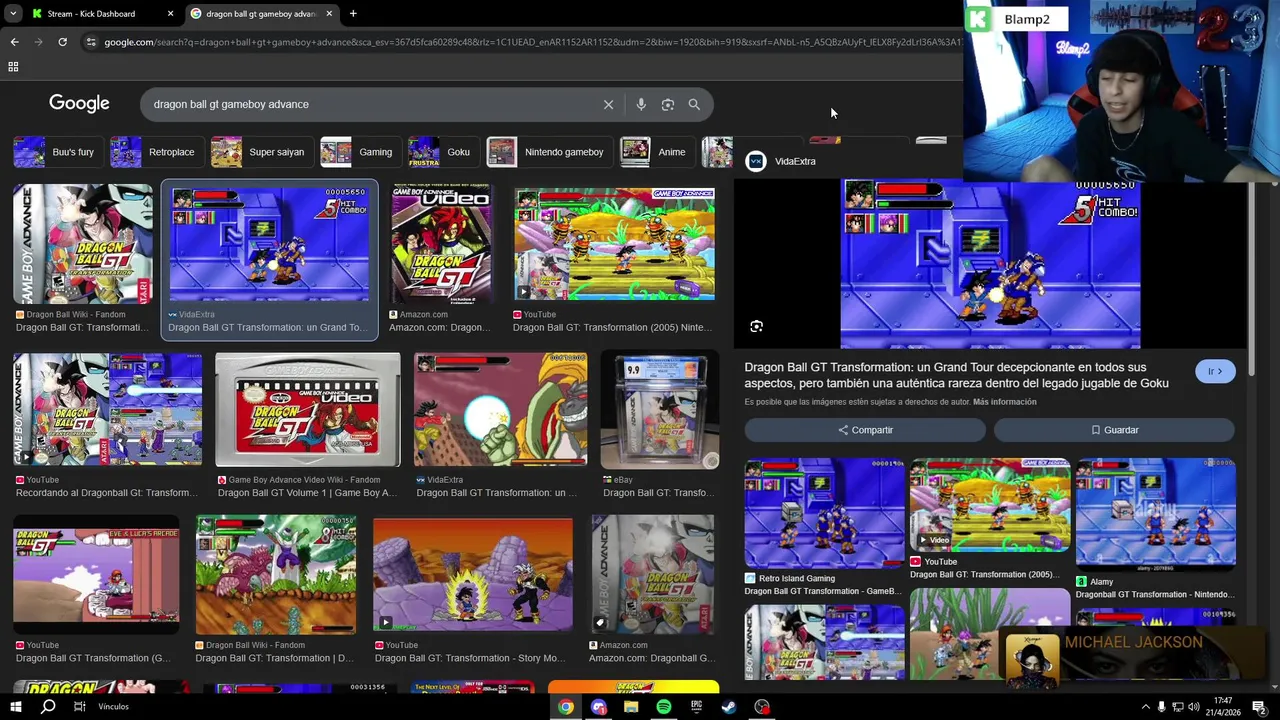Open Windows taskbar search
The width and height of the screenshot is (1280, 720).
click(48, 707)
